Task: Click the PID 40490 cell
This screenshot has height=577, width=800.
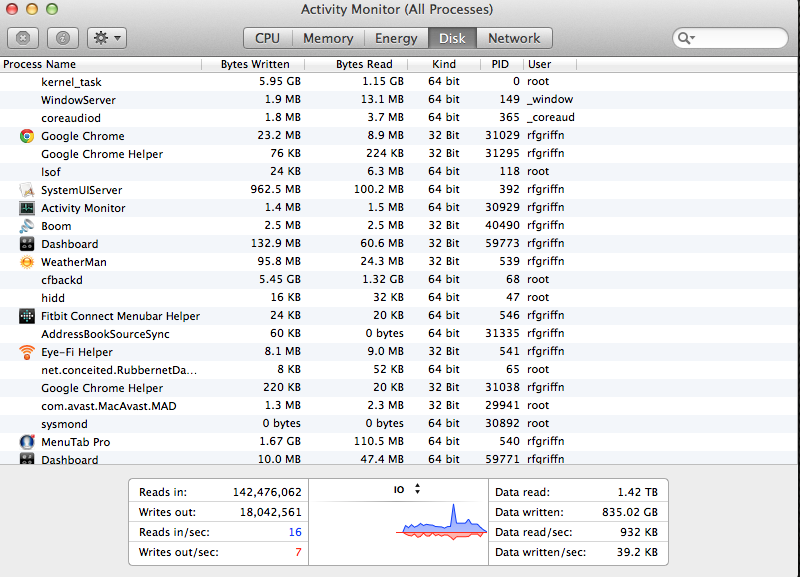Action: 502,225
